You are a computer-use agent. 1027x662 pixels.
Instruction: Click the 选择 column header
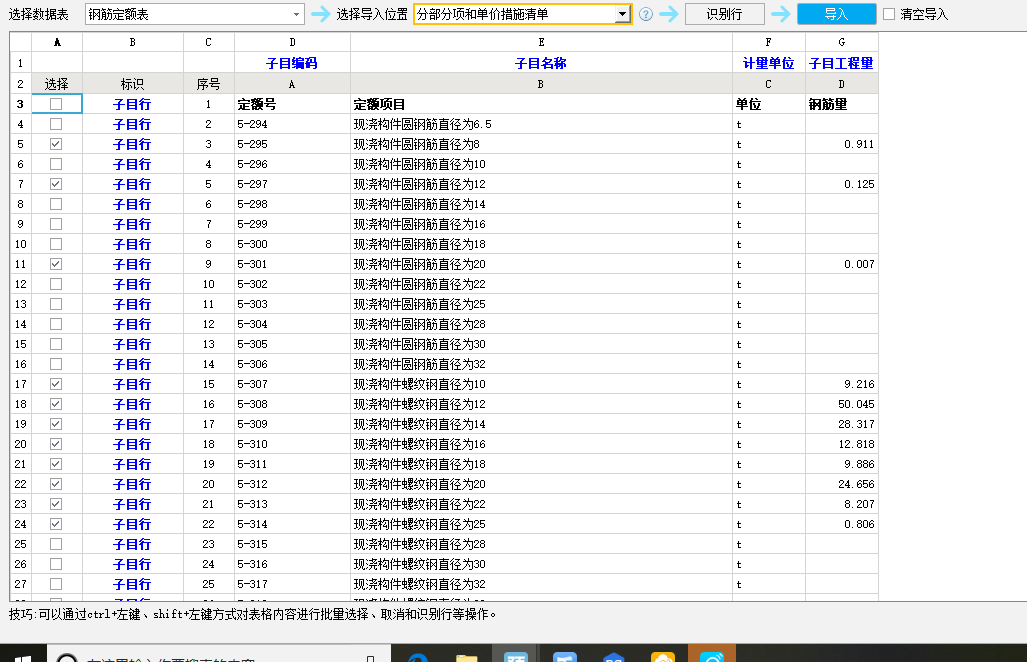click(x=56, y=84)
